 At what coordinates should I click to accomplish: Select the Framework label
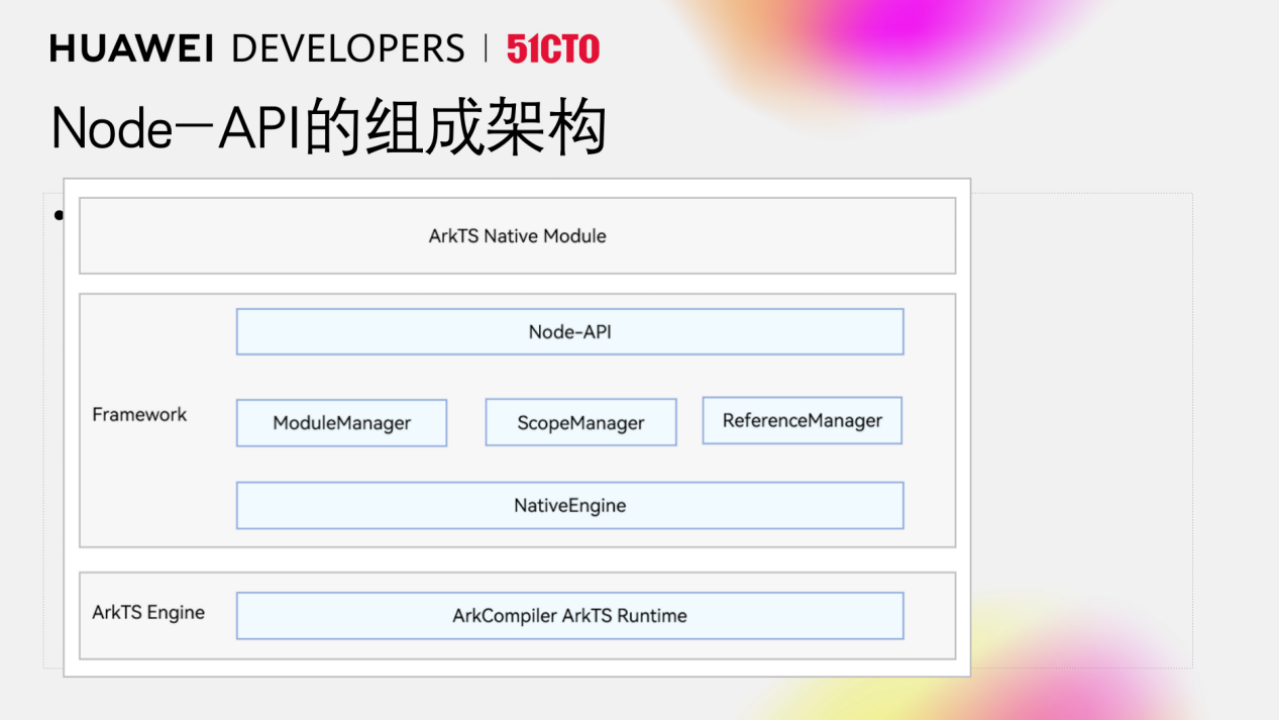[139, 414]
